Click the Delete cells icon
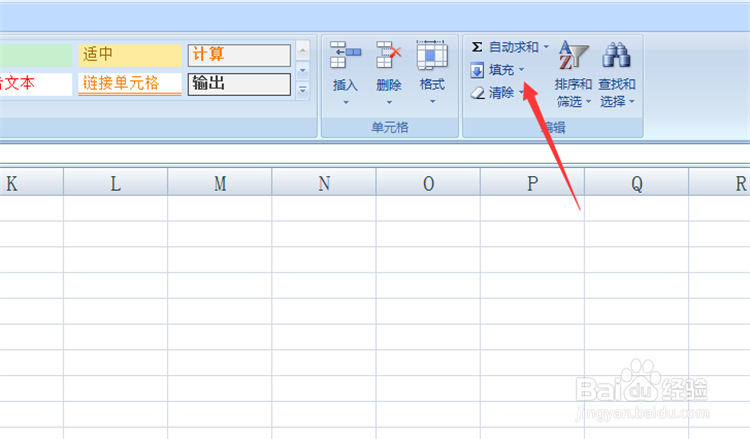750x439 pixels. [388, 55]
